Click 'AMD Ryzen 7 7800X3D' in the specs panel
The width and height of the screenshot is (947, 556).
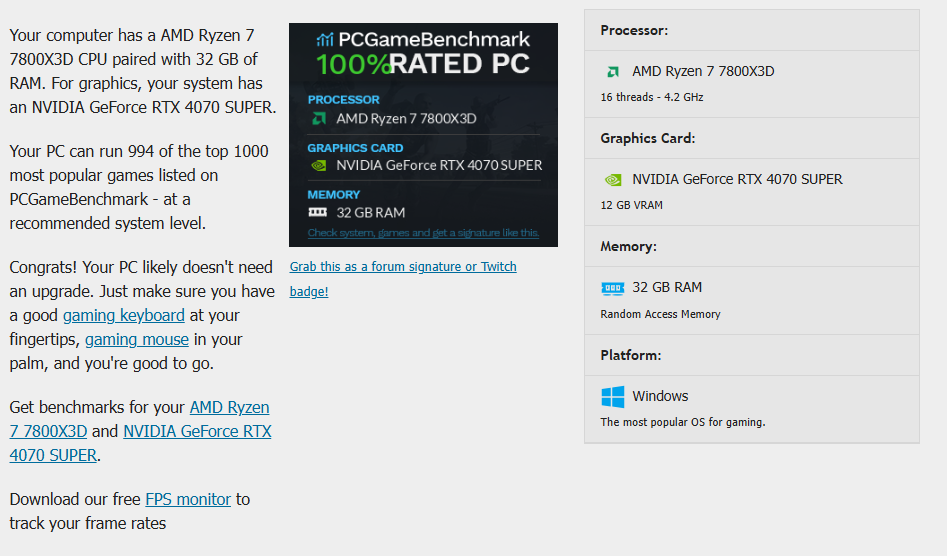pos(703,71)
